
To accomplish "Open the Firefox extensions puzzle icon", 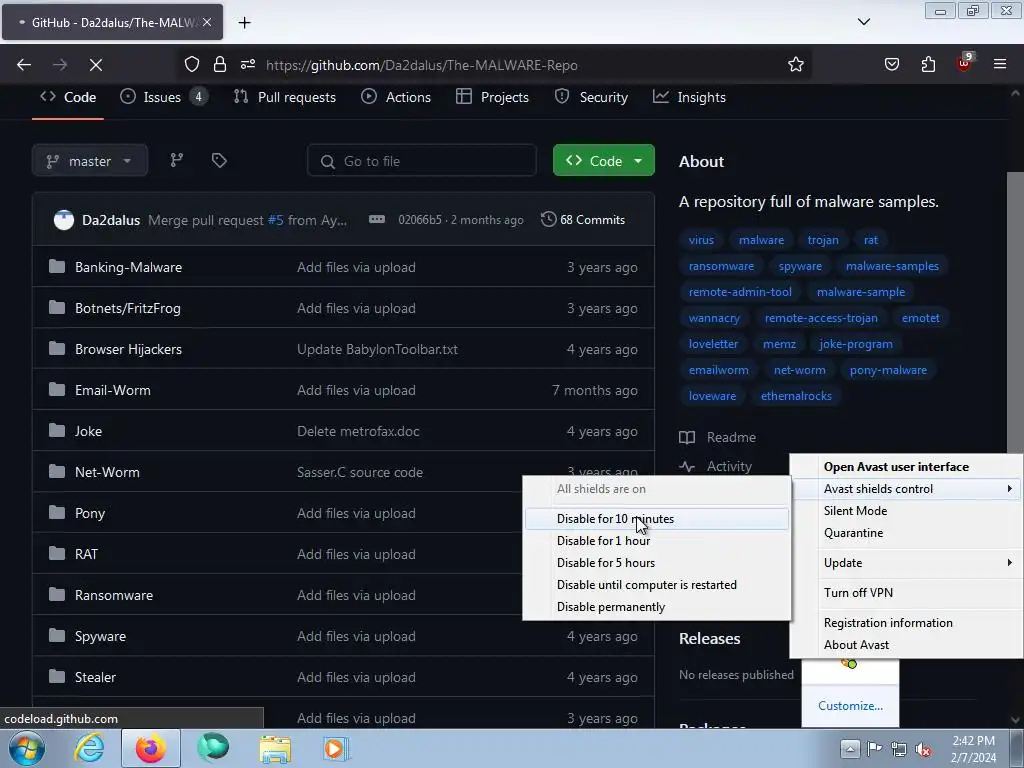I will pyautogui.click(x=928, y=64).
